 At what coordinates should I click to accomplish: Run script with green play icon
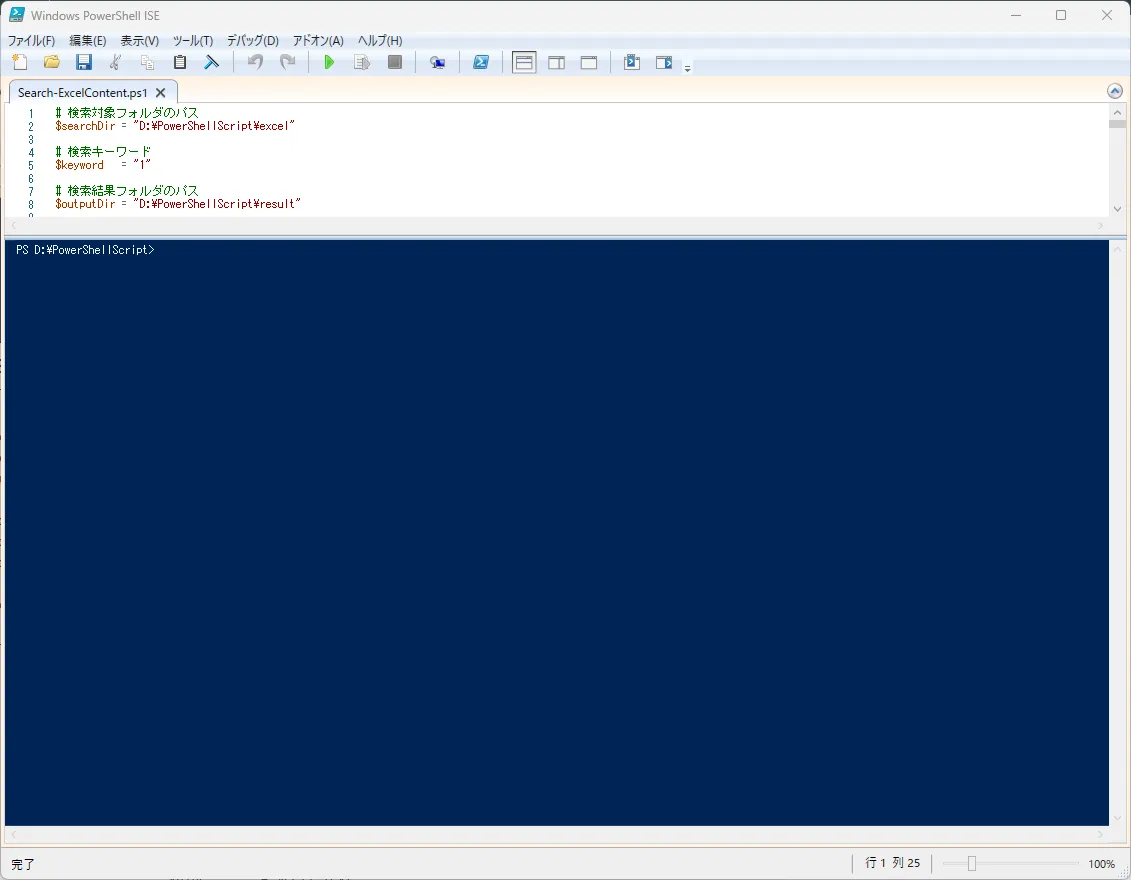click(329, 62)
